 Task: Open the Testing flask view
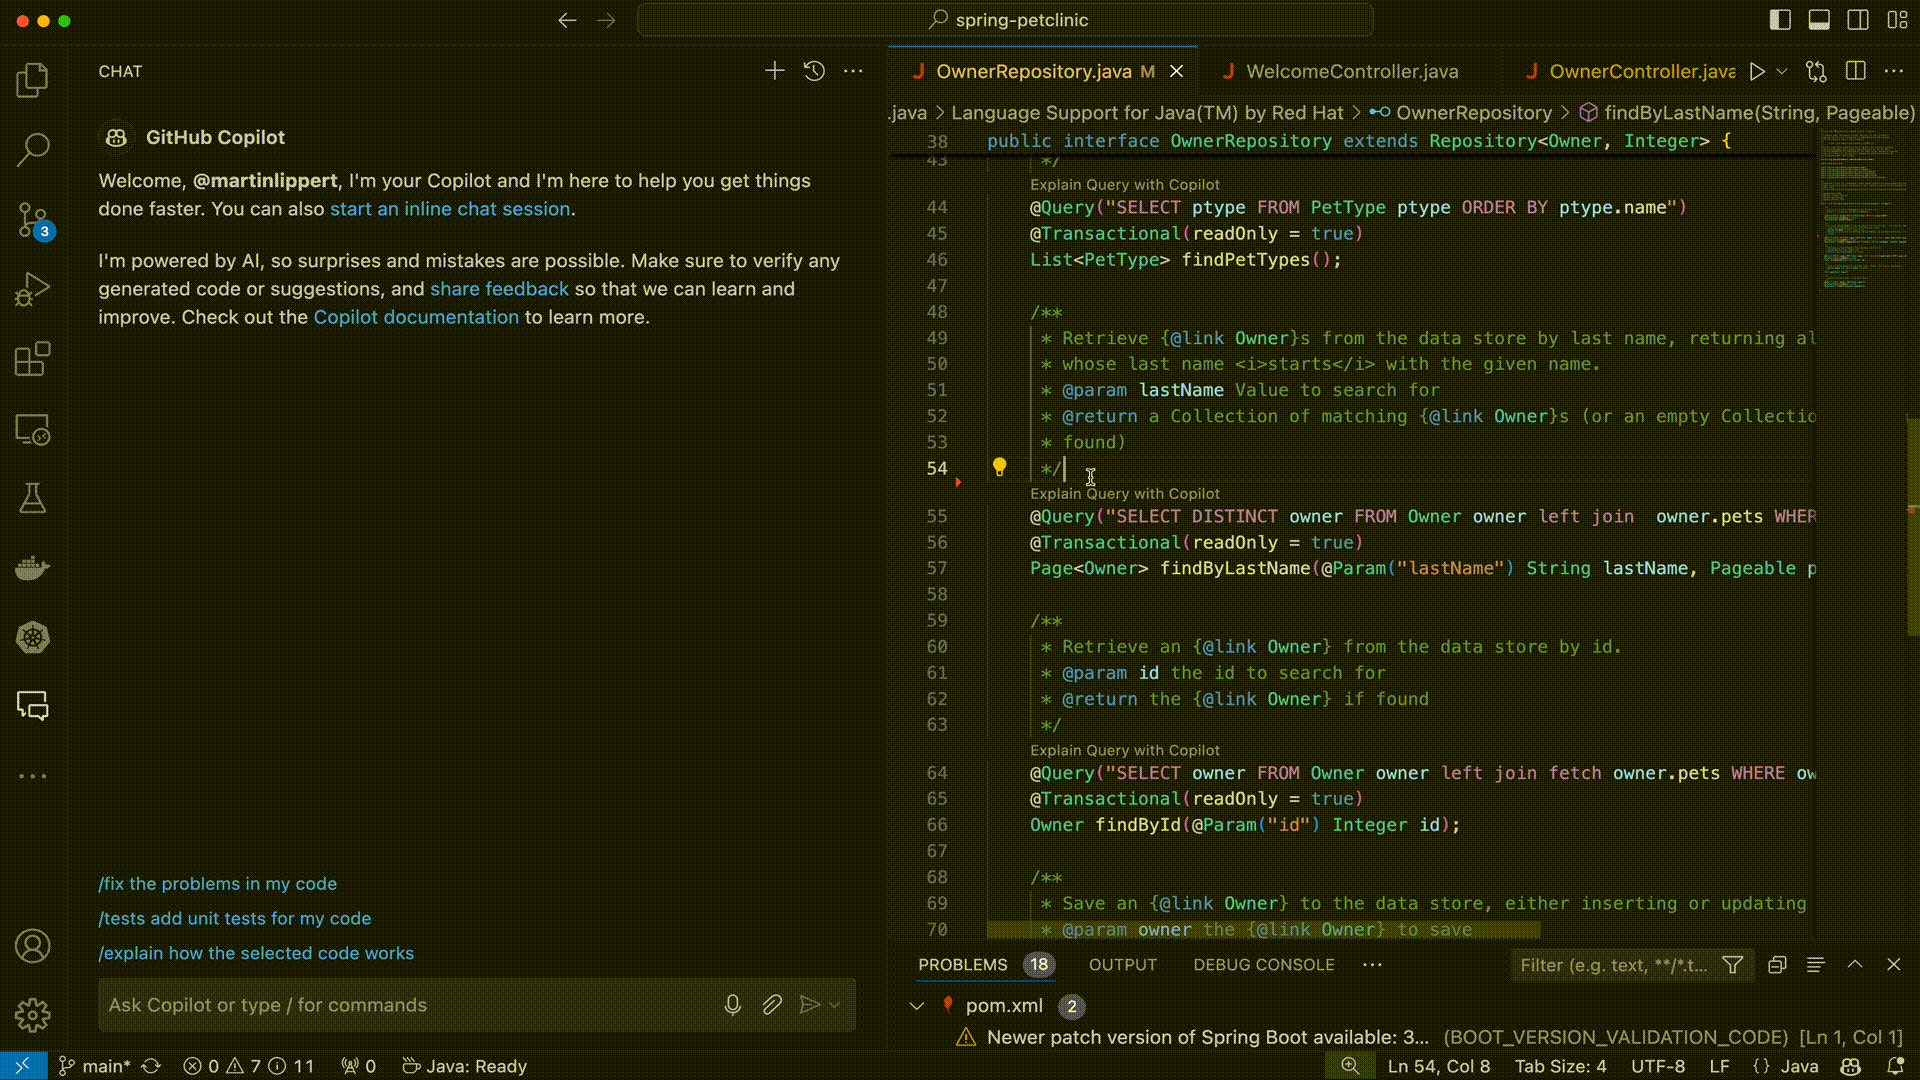32,498
